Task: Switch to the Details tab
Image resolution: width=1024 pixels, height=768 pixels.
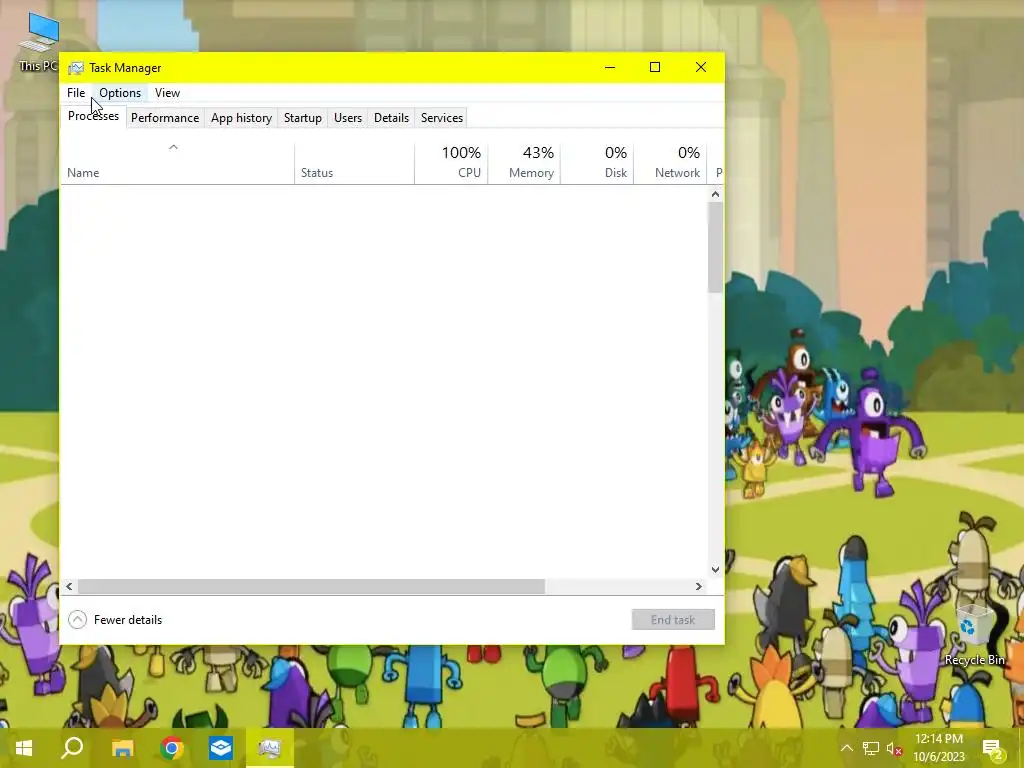Action: (391, 118)
